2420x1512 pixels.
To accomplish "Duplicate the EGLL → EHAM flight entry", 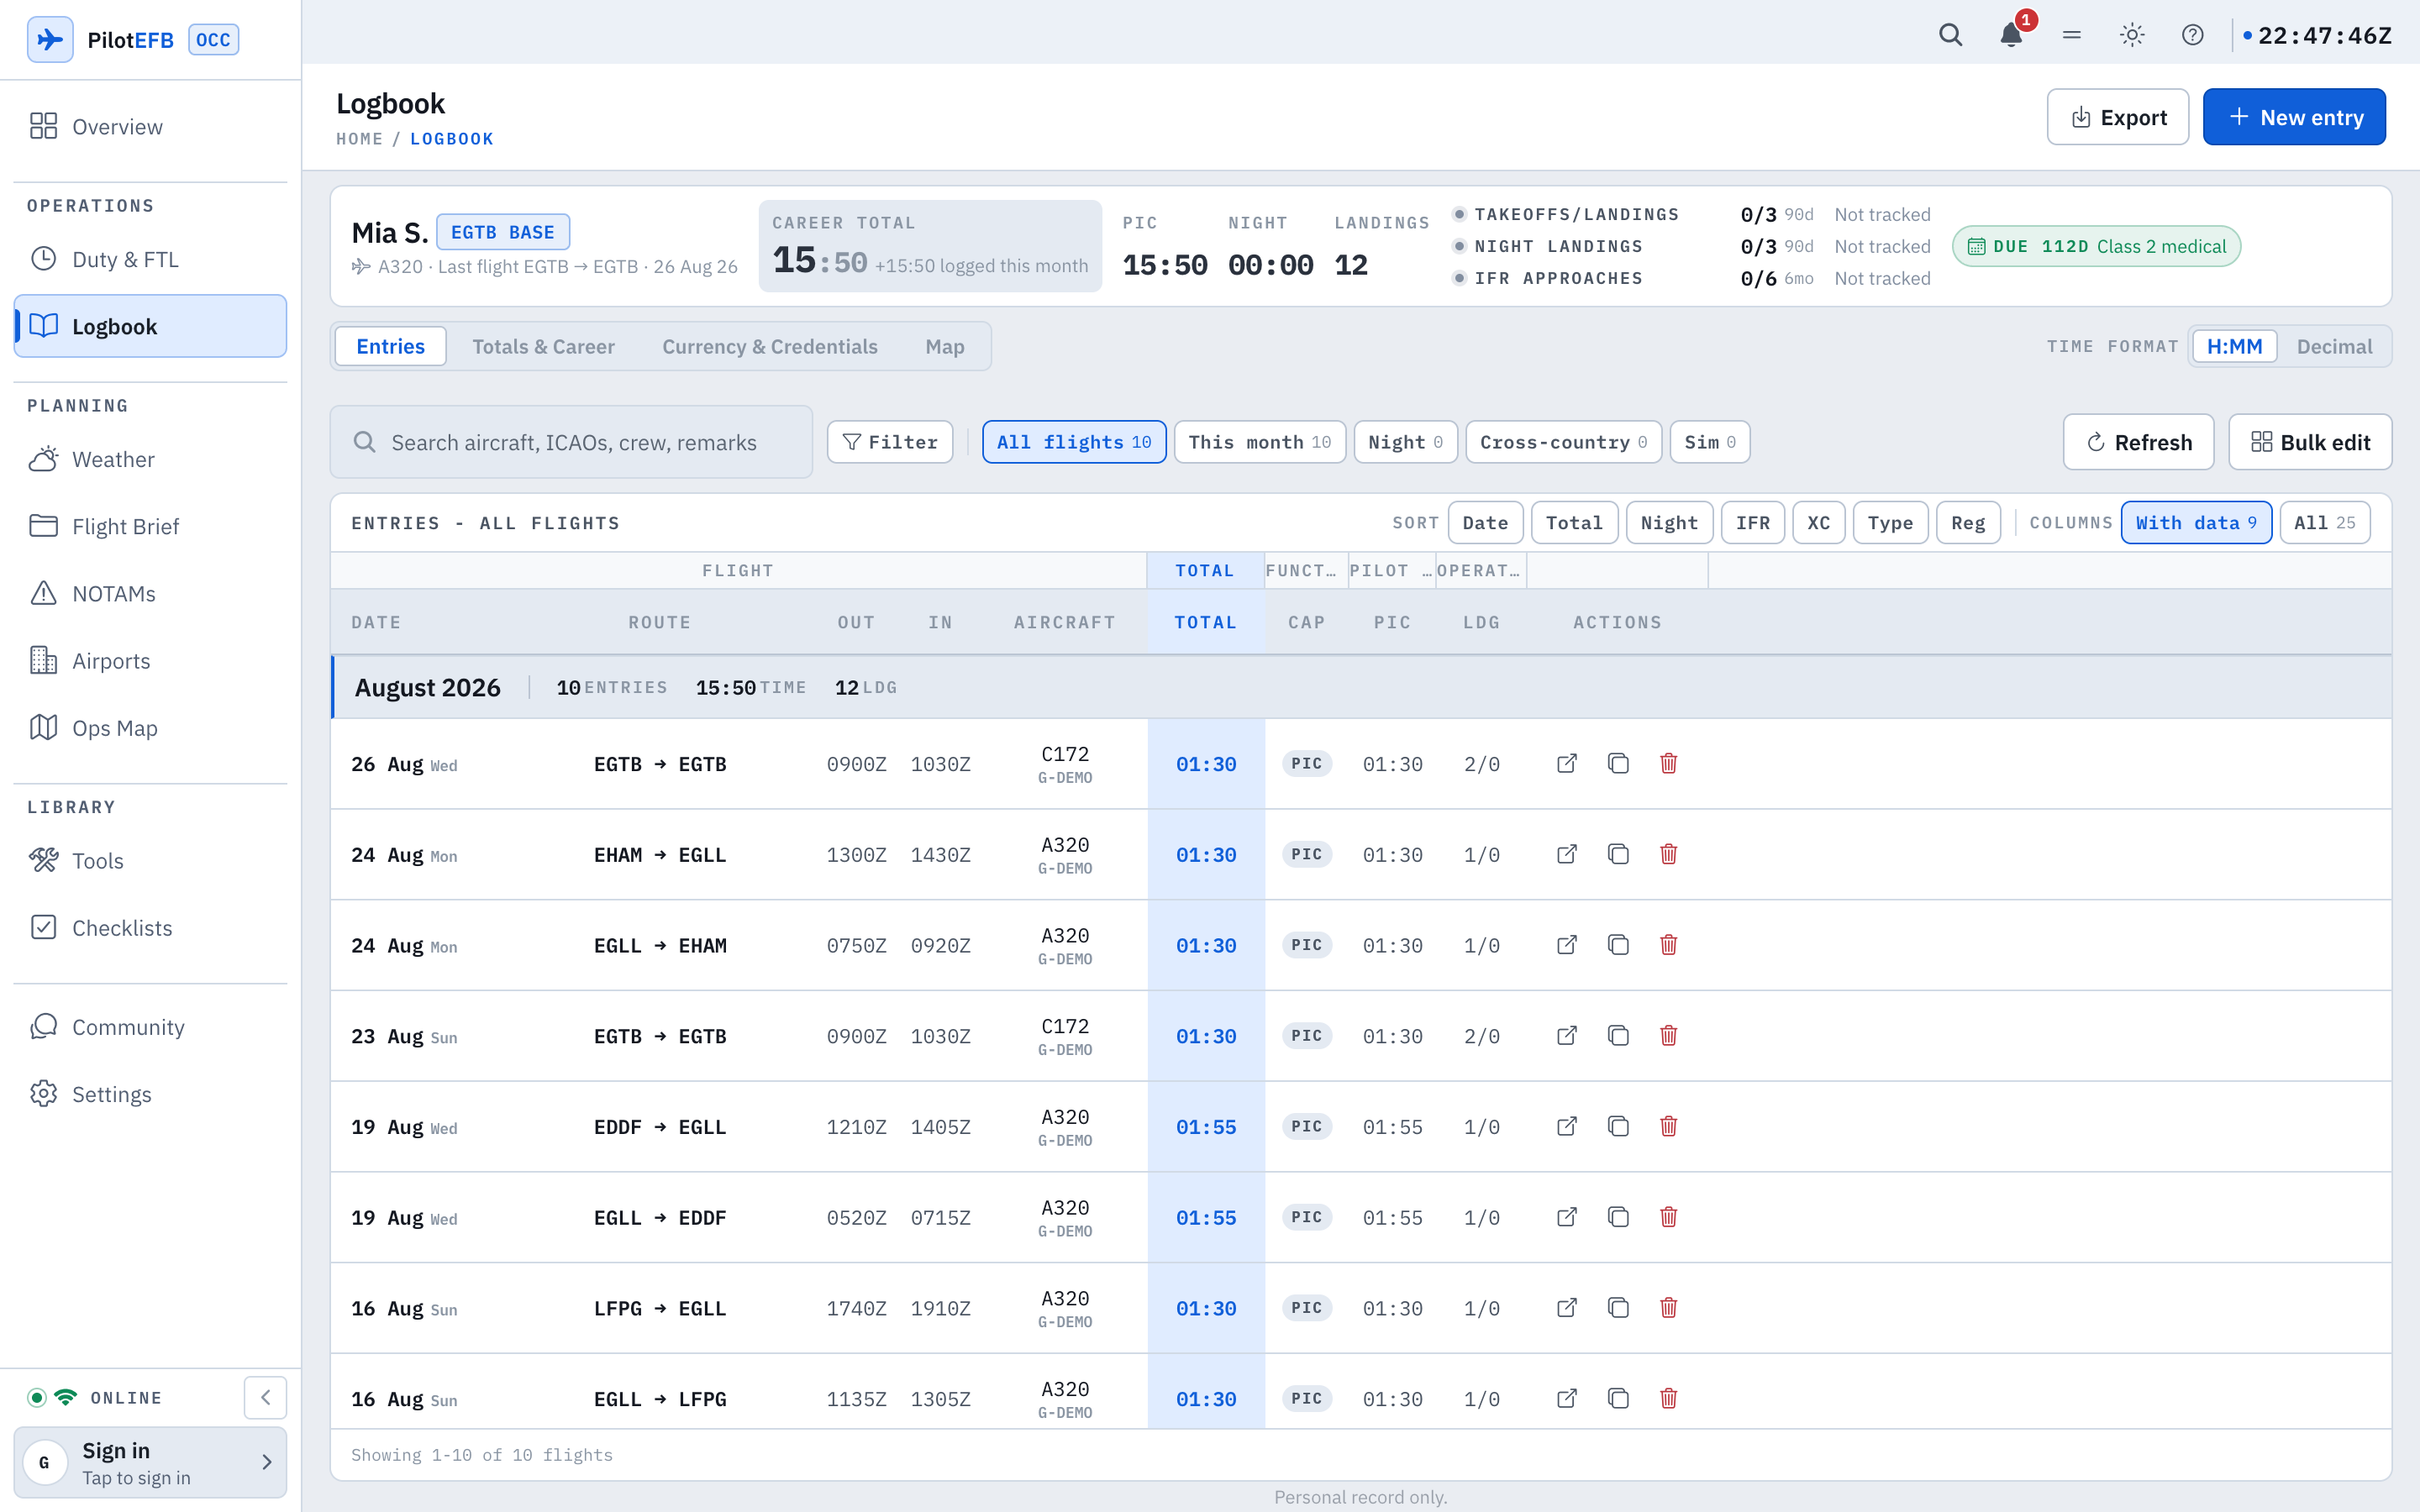I will click(x=1618, y=945).
